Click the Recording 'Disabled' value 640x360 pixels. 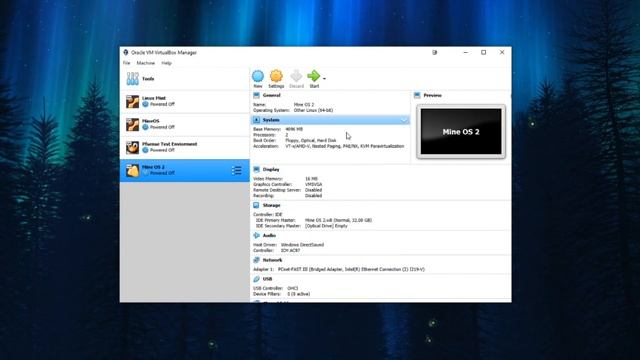coord(313,196)
